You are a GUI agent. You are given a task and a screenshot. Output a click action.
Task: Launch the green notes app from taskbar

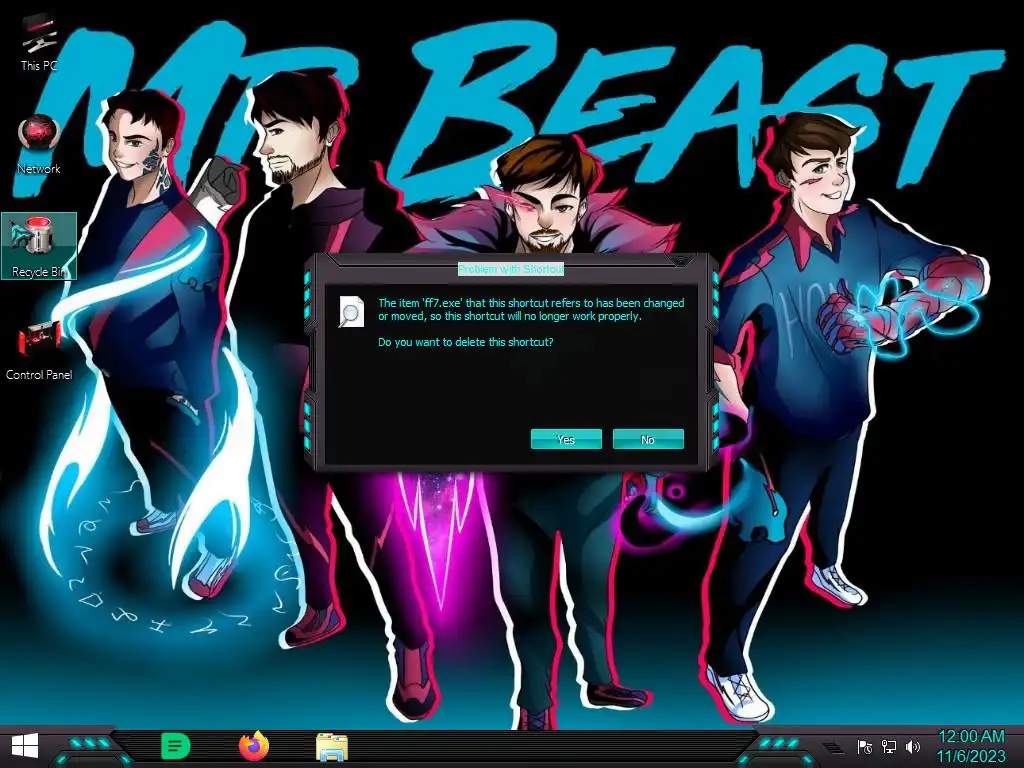[175, 746]
